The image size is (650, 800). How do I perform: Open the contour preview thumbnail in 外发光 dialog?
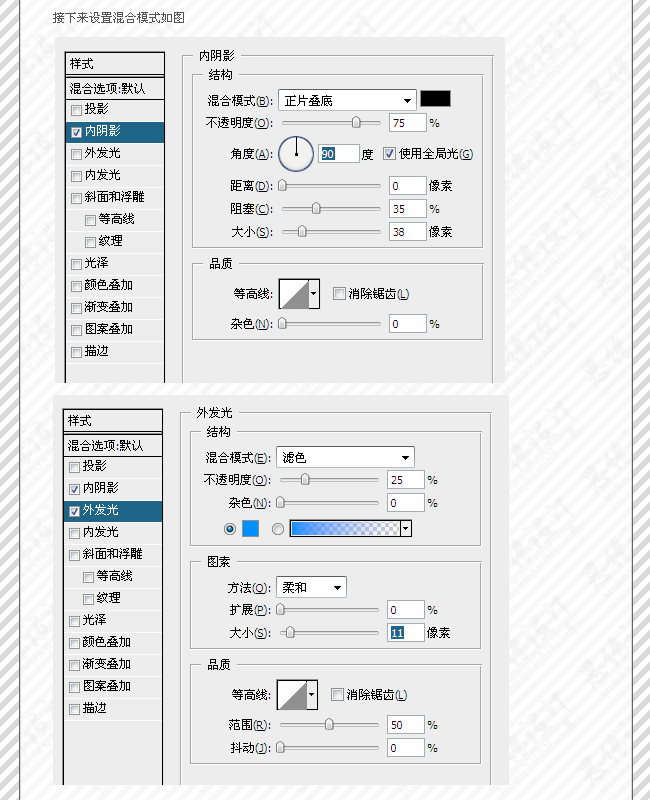pyautogui.click(x=292, y=695)
